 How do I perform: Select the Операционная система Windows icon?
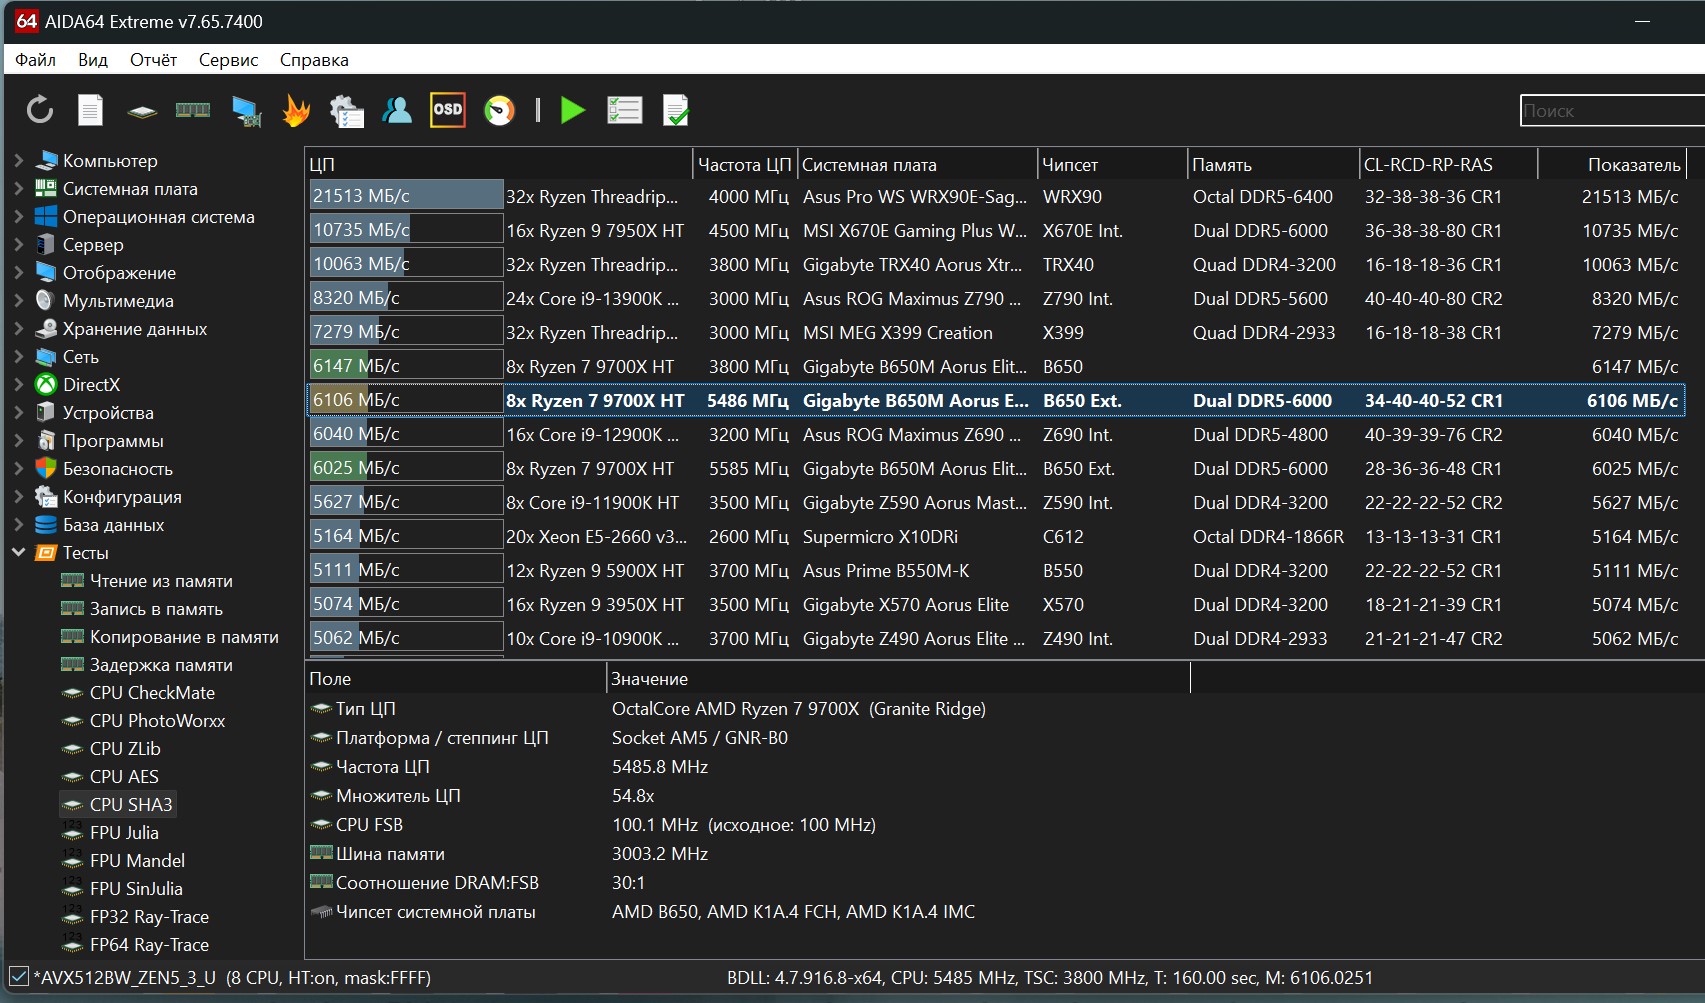pyautogui.click(x=46, y=216)
